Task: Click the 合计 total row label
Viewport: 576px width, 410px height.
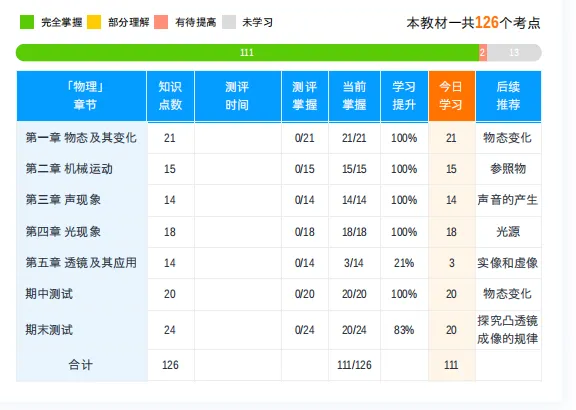Action: coord(80,365)
